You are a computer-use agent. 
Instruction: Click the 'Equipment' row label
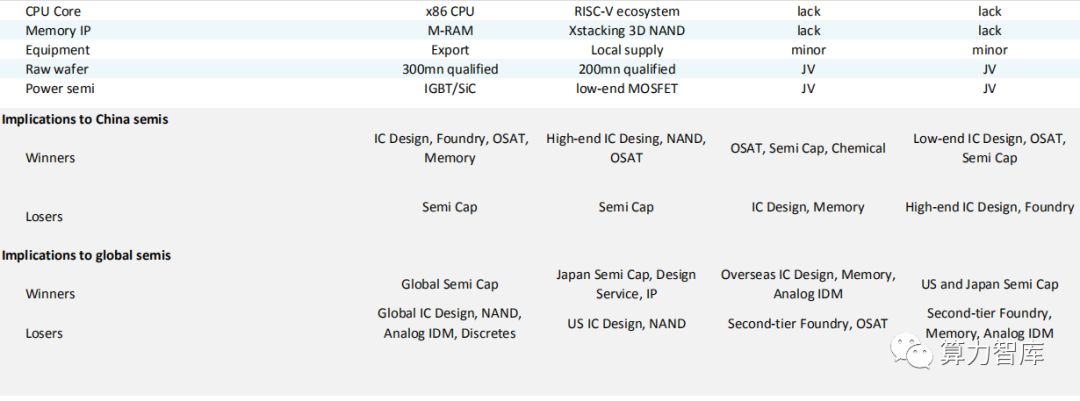57,50
